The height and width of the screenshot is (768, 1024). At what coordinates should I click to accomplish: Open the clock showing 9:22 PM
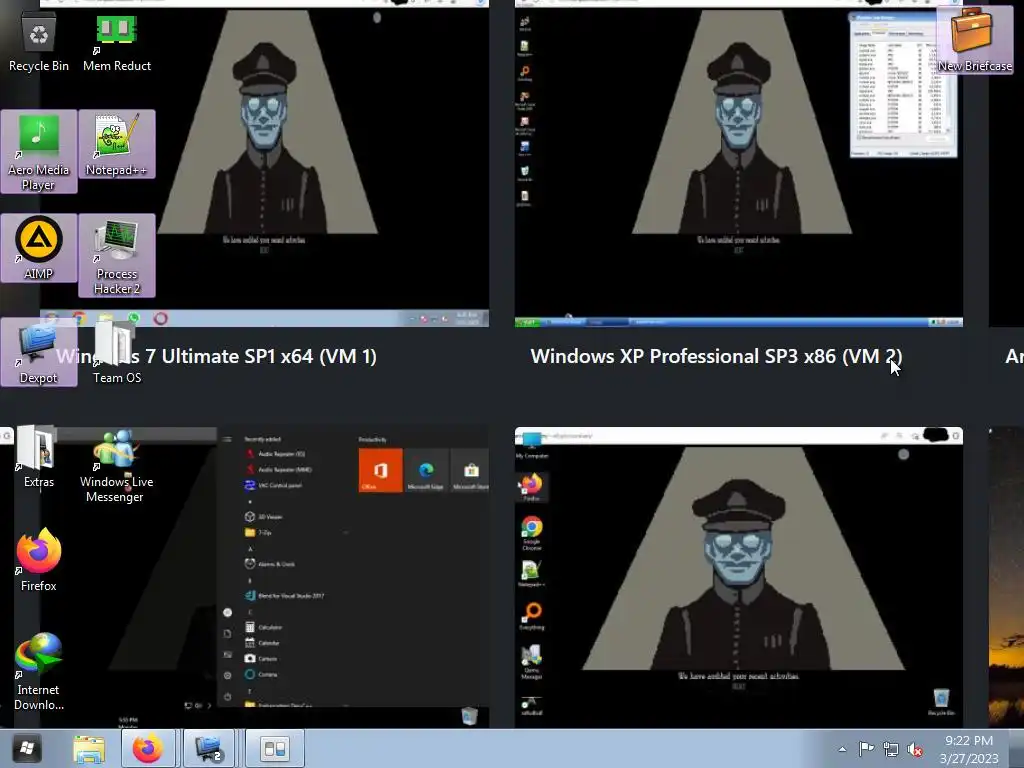tap(969, 749)
